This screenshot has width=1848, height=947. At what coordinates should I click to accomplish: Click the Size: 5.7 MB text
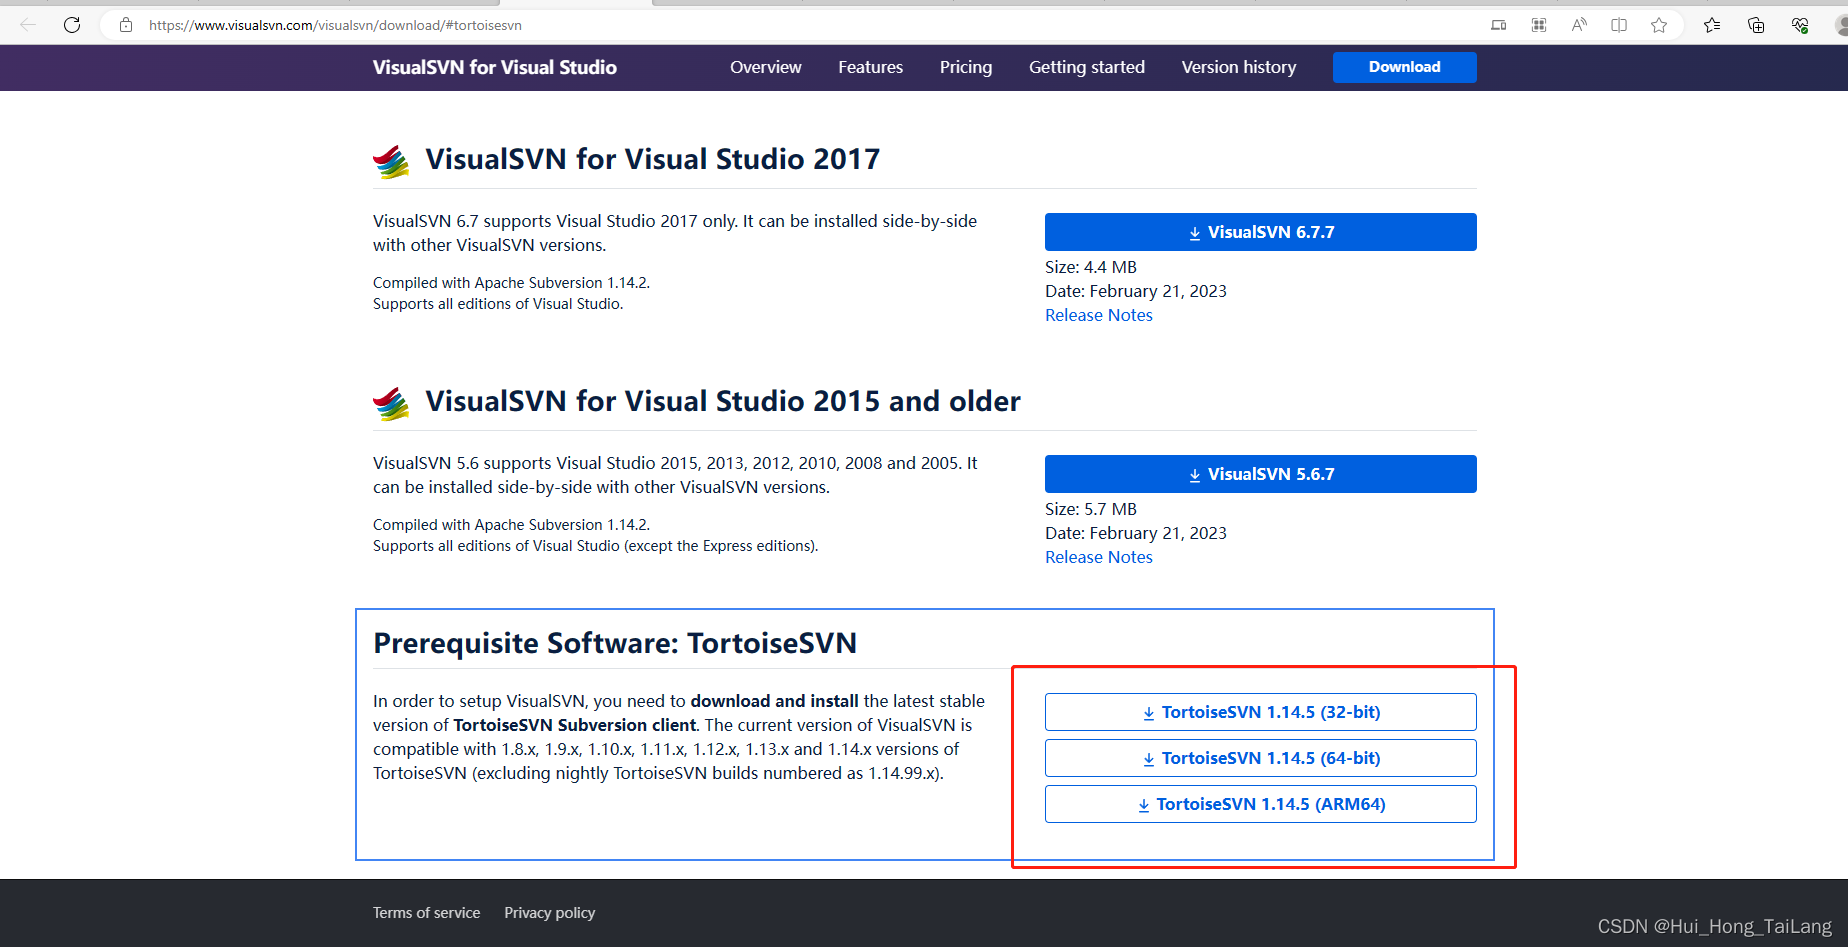(1091, 509)
